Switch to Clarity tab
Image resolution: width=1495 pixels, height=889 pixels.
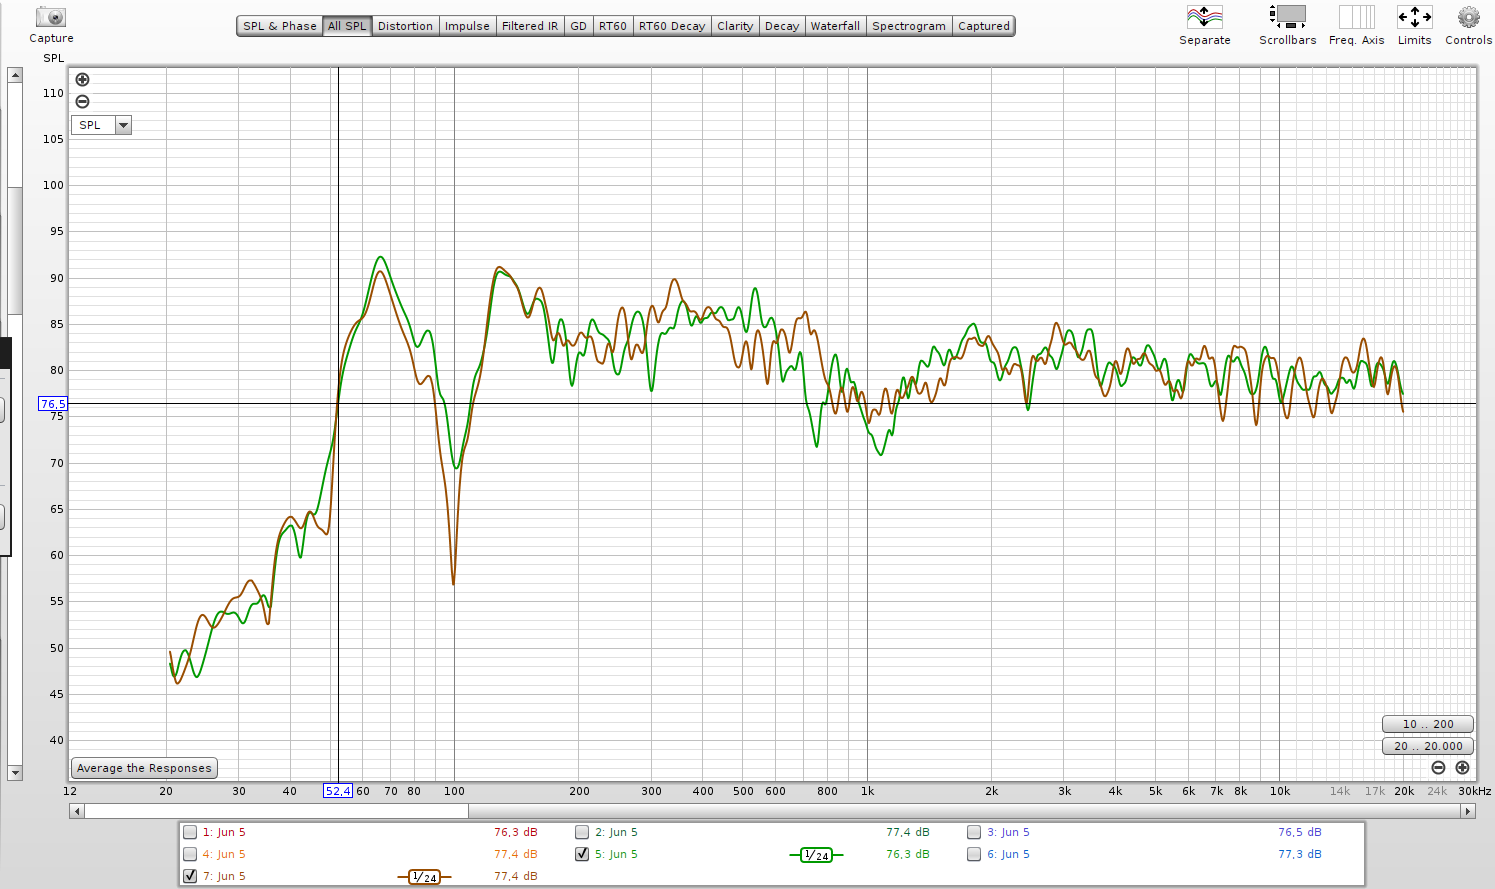(735, 26)
